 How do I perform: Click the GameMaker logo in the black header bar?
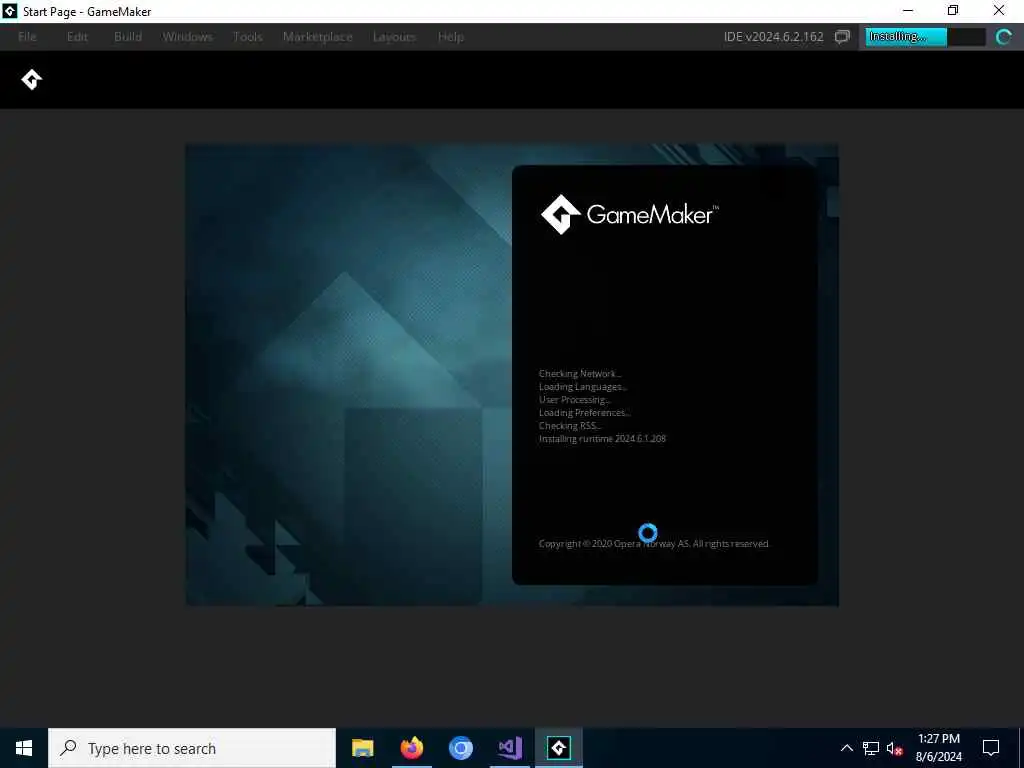pyautogui.click(x=31, y=80)
